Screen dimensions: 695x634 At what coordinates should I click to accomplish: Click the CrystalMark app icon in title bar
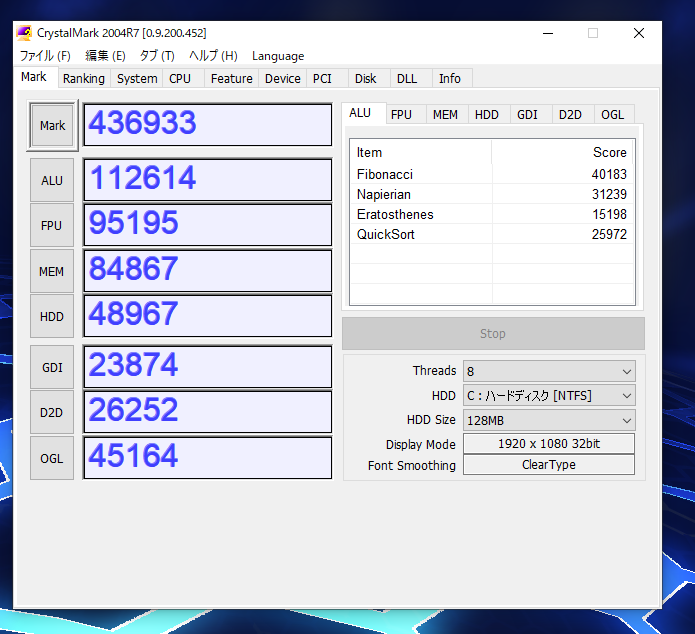click(x=24, y=33)
